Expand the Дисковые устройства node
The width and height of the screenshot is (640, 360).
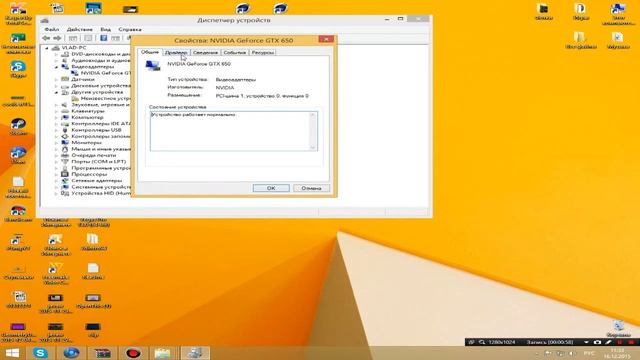pos(56,86)
